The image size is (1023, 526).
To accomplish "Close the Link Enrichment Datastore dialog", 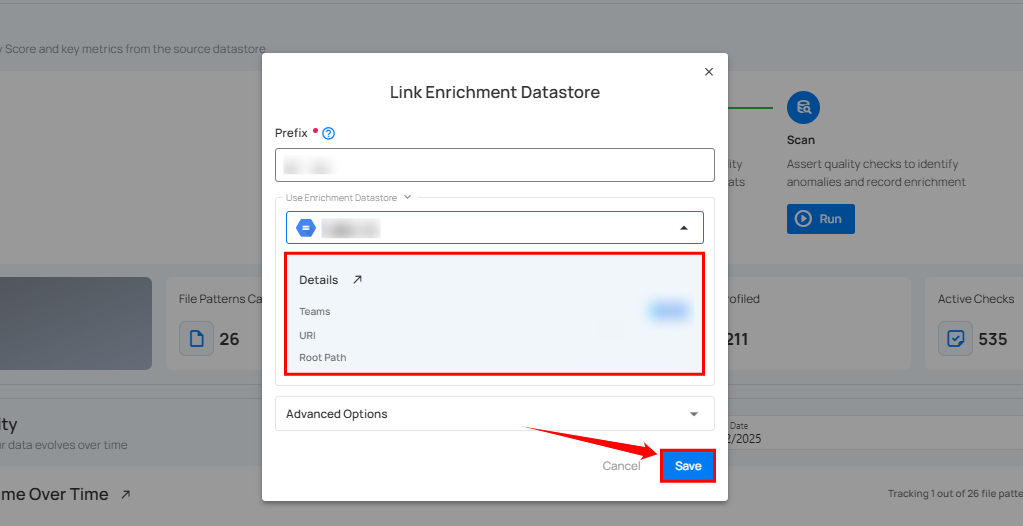I will (x=709, y=72).
